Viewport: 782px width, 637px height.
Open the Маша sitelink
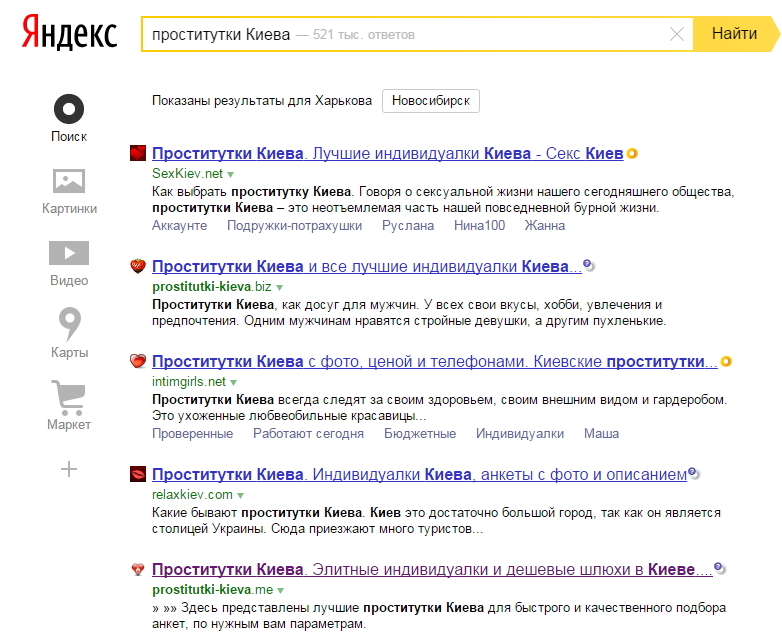coord(601,433)
